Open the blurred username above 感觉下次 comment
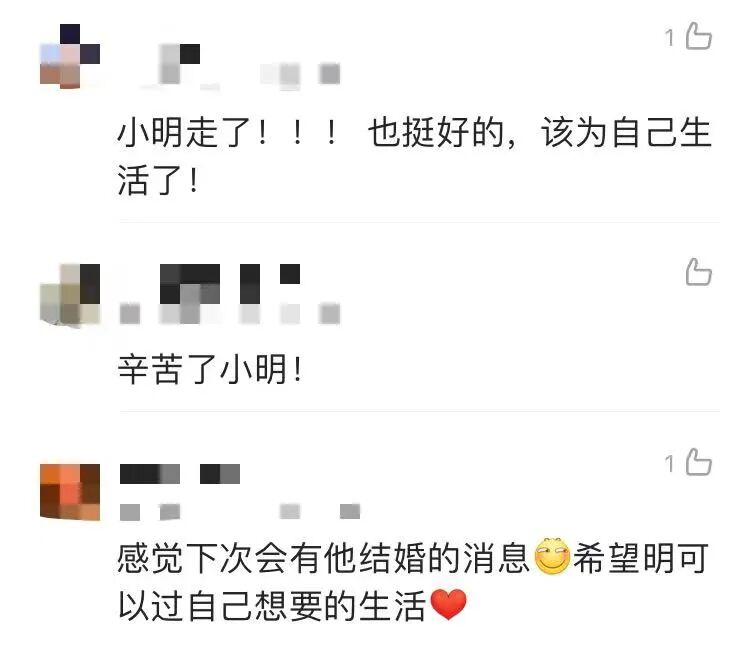This screenshot has width=750, height=648. (x=179, y=473)
